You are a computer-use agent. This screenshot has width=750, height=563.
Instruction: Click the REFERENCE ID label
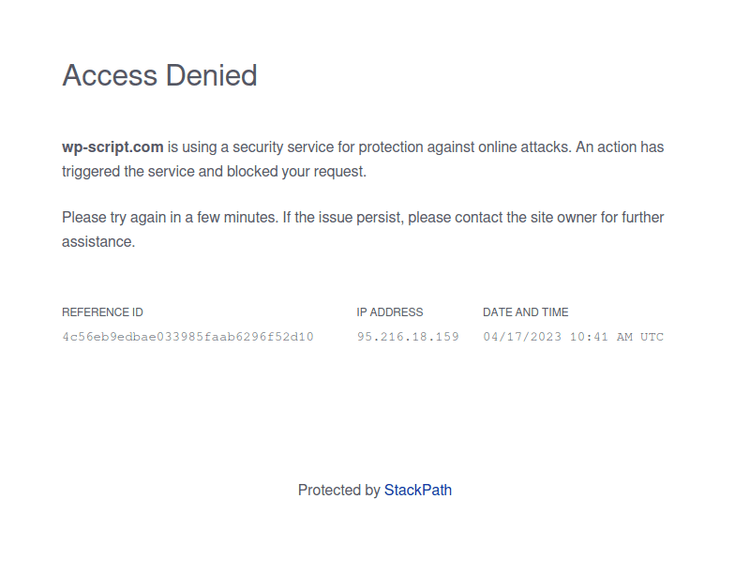tap(102, 312)
